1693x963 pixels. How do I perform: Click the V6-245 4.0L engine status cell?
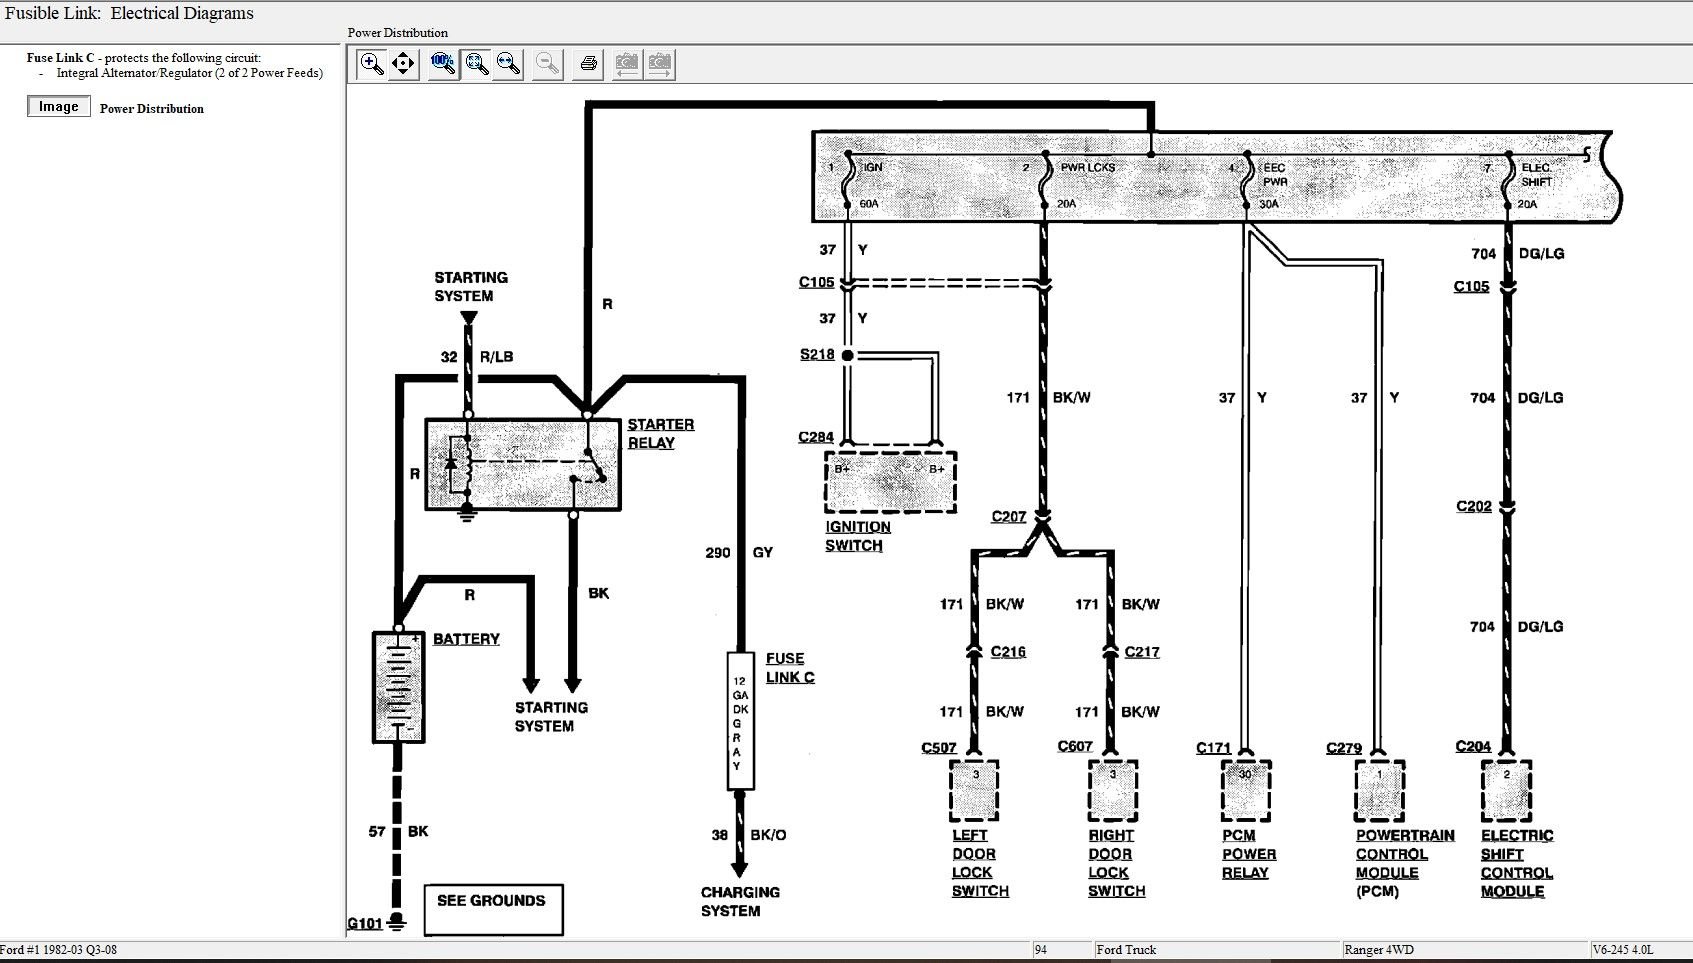coord(1623,950)
